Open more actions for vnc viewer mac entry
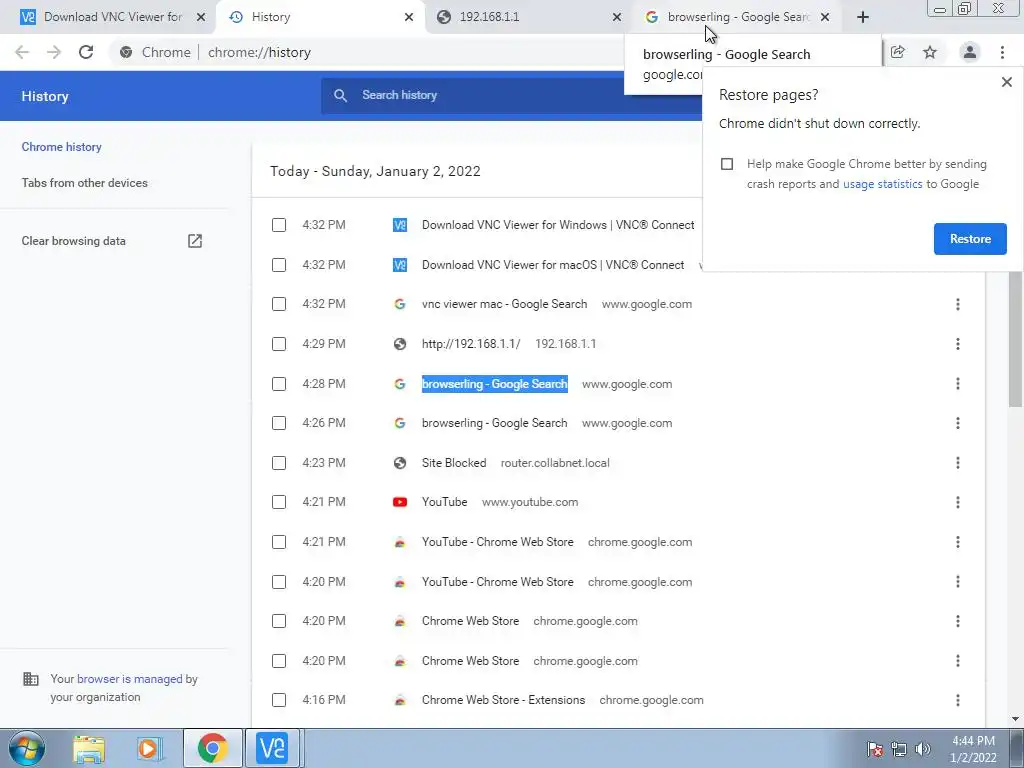The width and height of the screenshot is (1024, 768). [x=957, y=304]
